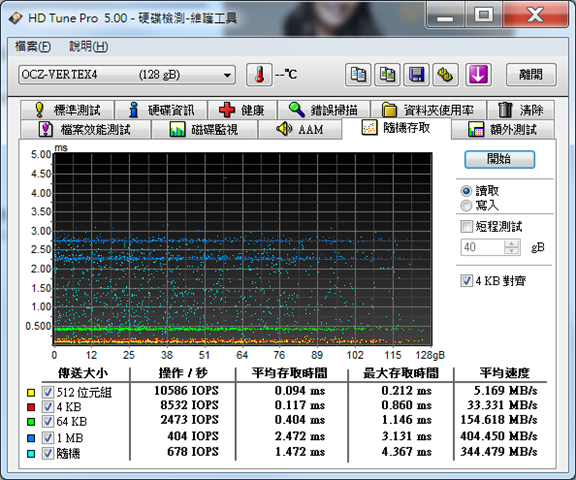
Task: Click the thermometer temperature icon
Action: (x=259, y=75)
